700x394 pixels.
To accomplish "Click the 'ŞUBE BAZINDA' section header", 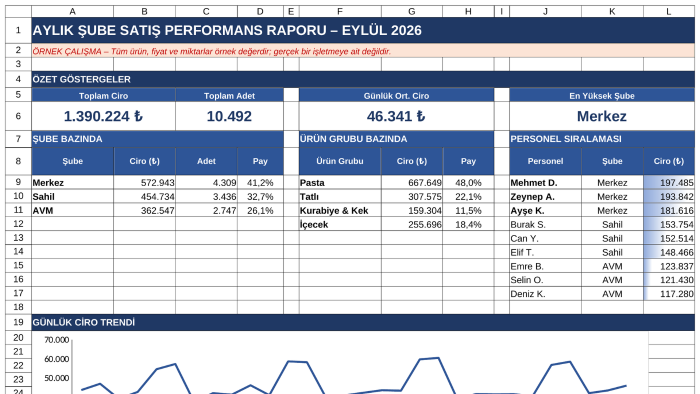I will pyautogui.click(x=157, y=139).
